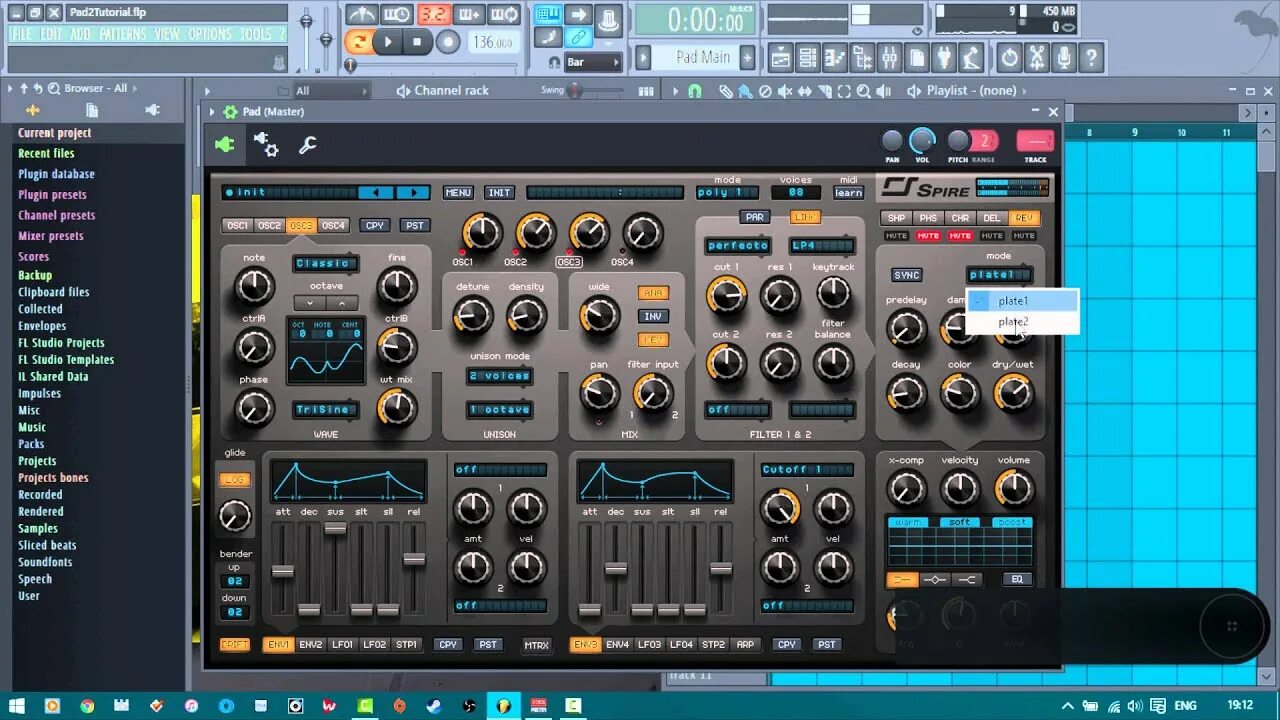
Task: Toggle mute under the PHS effect tab
Action: pos(928,236)
